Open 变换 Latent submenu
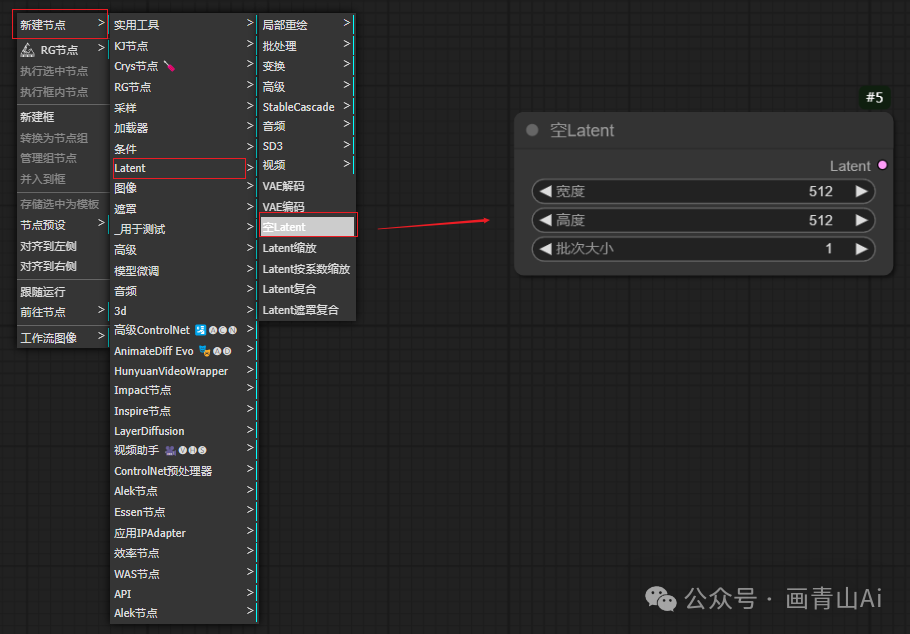 pyautogui.click(x=306, y=66)
